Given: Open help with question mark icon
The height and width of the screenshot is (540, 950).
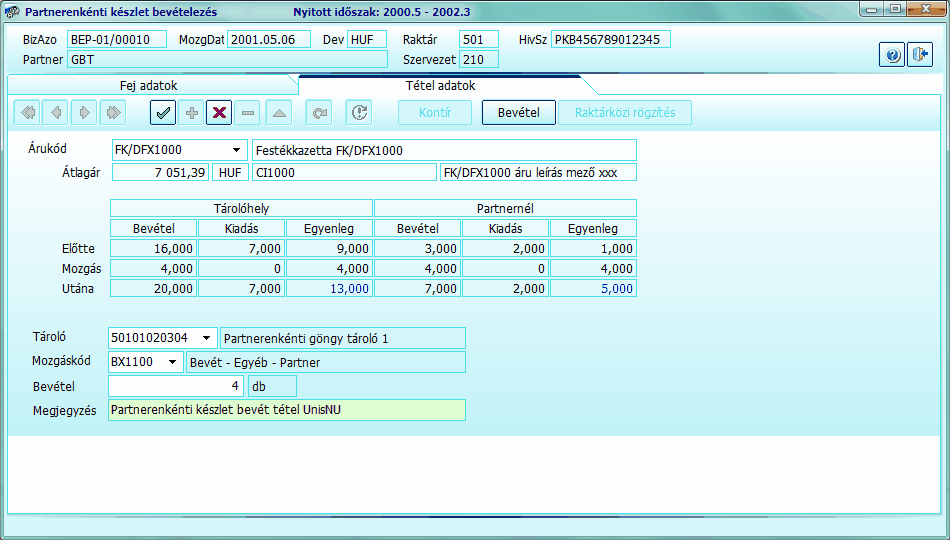Looking at the screenshot, I should 892,55.
